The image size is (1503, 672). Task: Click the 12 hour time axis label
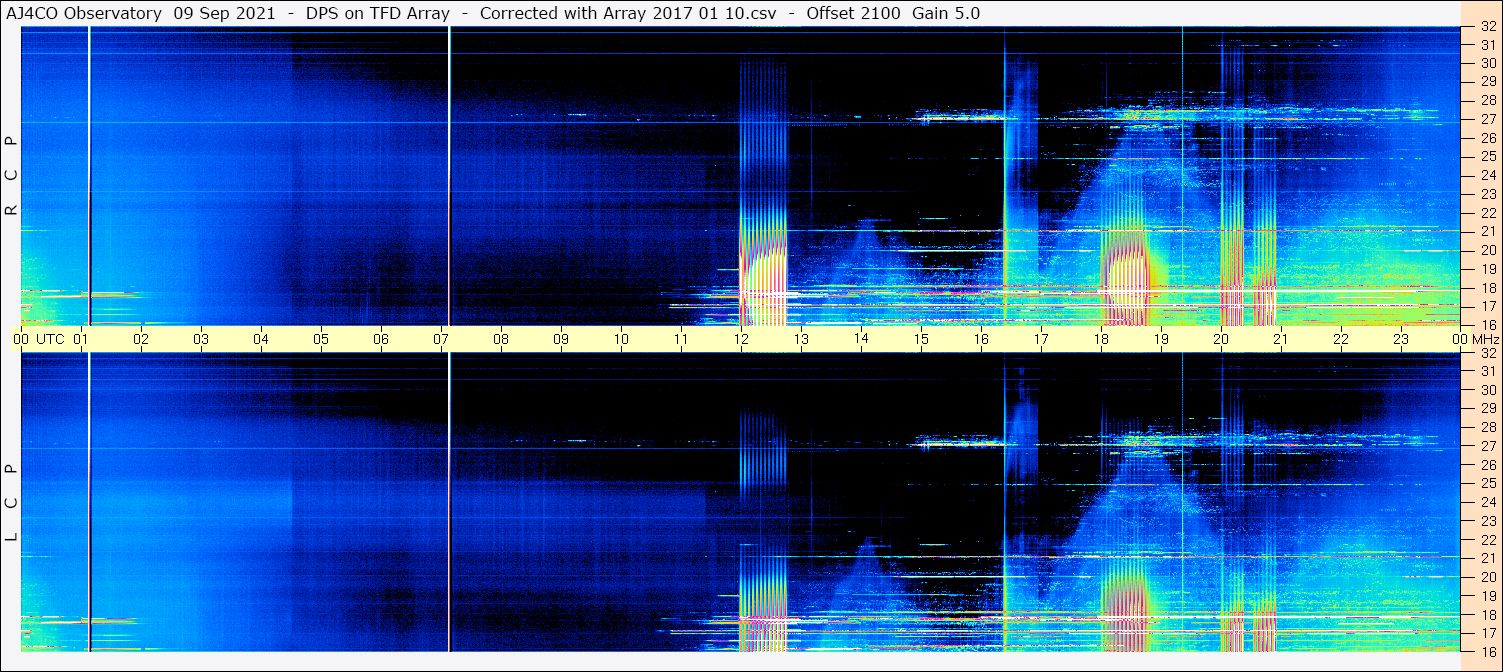coord(741,339)
